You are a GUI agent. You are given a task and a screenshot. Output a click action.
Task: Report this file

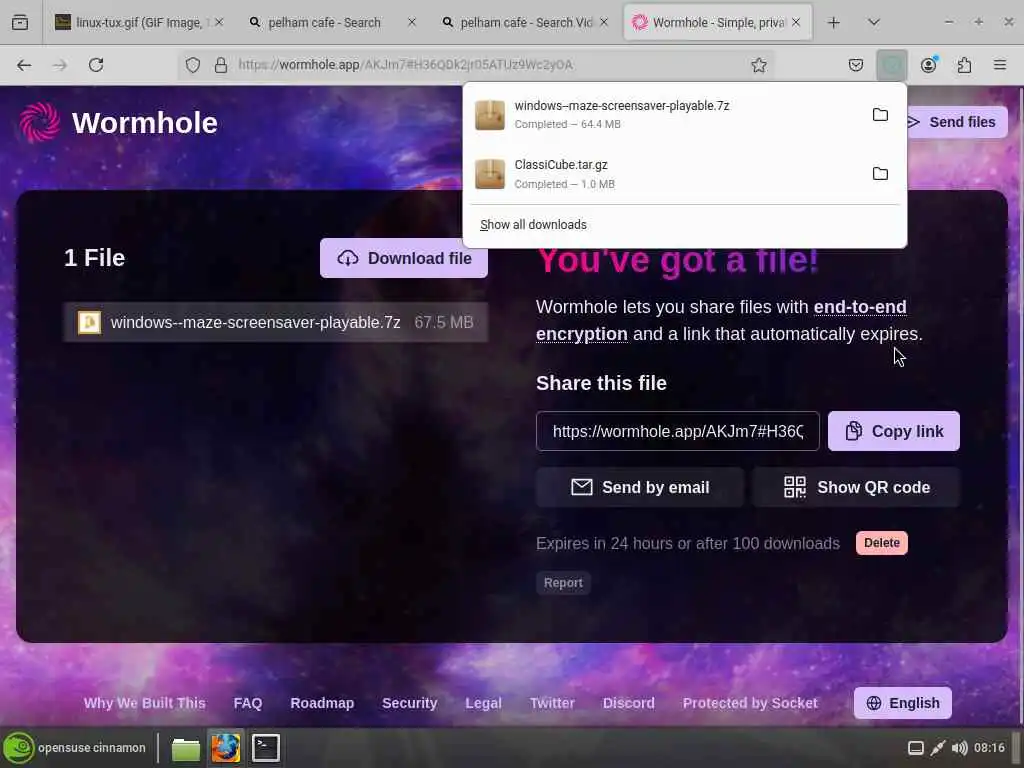tap(563, 583)
